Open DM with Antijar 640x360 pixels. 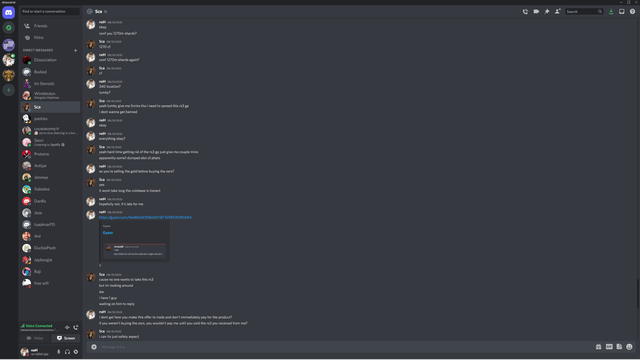[x=50, y=166]
